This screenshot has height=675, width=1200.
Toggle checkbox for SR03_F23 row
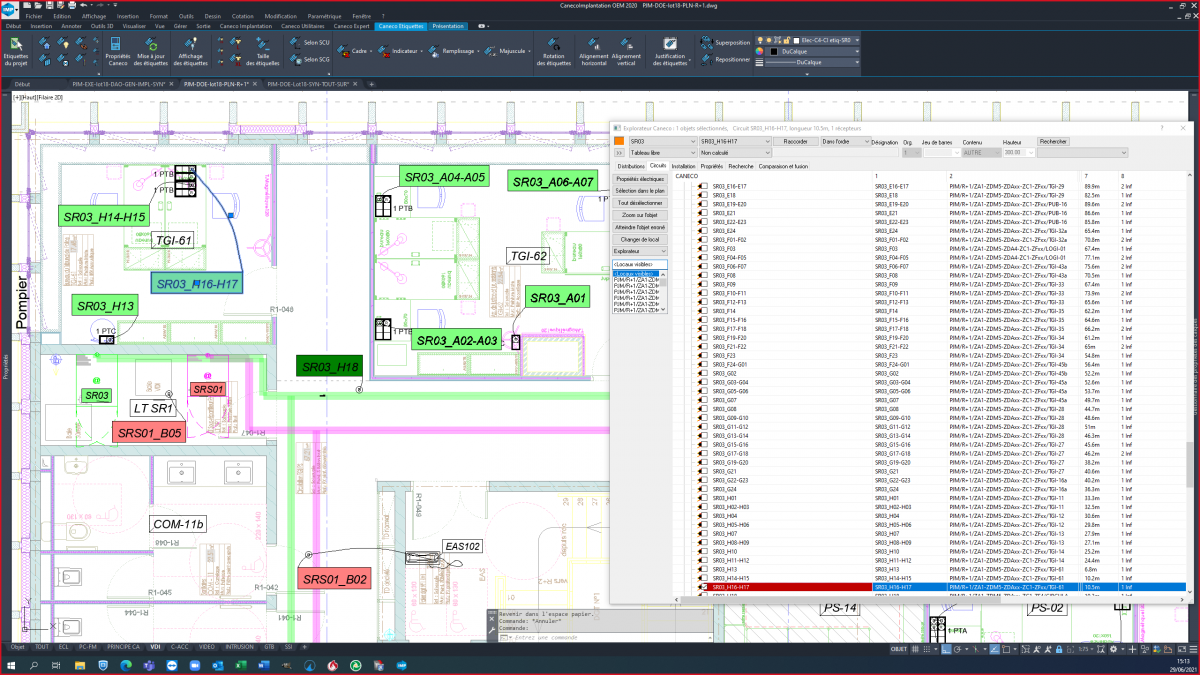pos(703,356)
